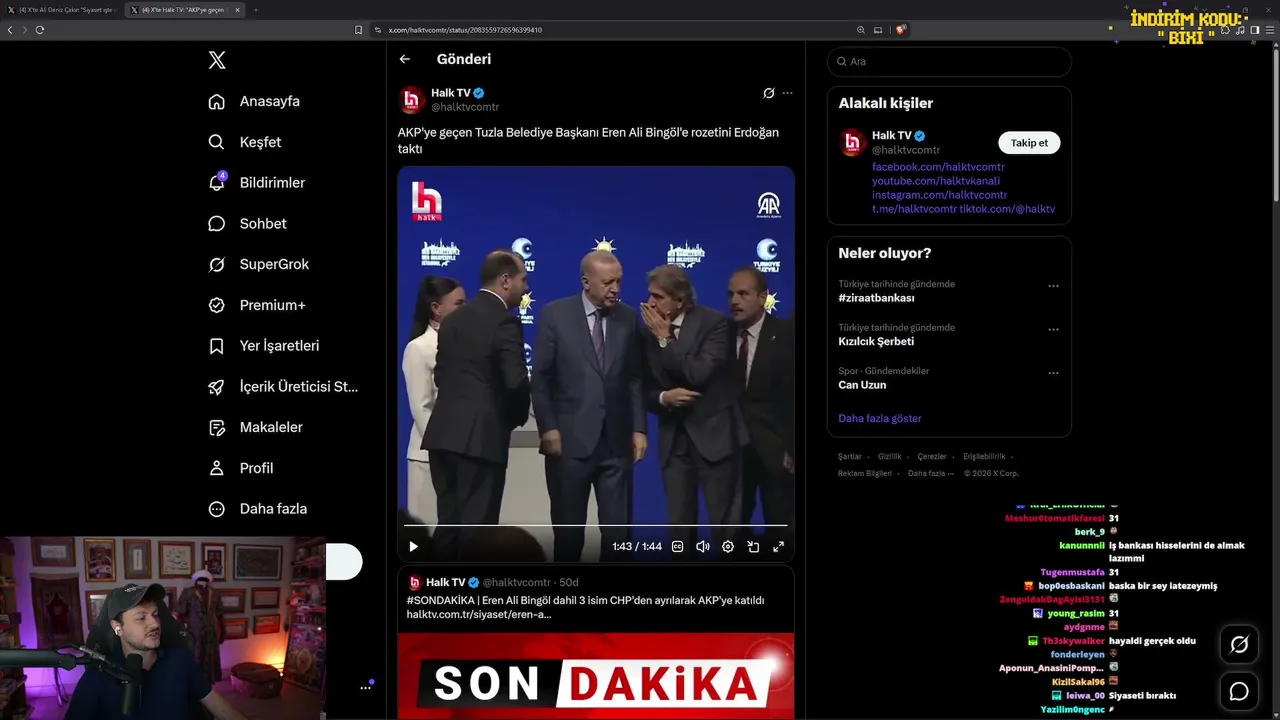Open the post's three-dot more menu
The height and width of the screenshot is (720, 1280).
tap(787, 93)
